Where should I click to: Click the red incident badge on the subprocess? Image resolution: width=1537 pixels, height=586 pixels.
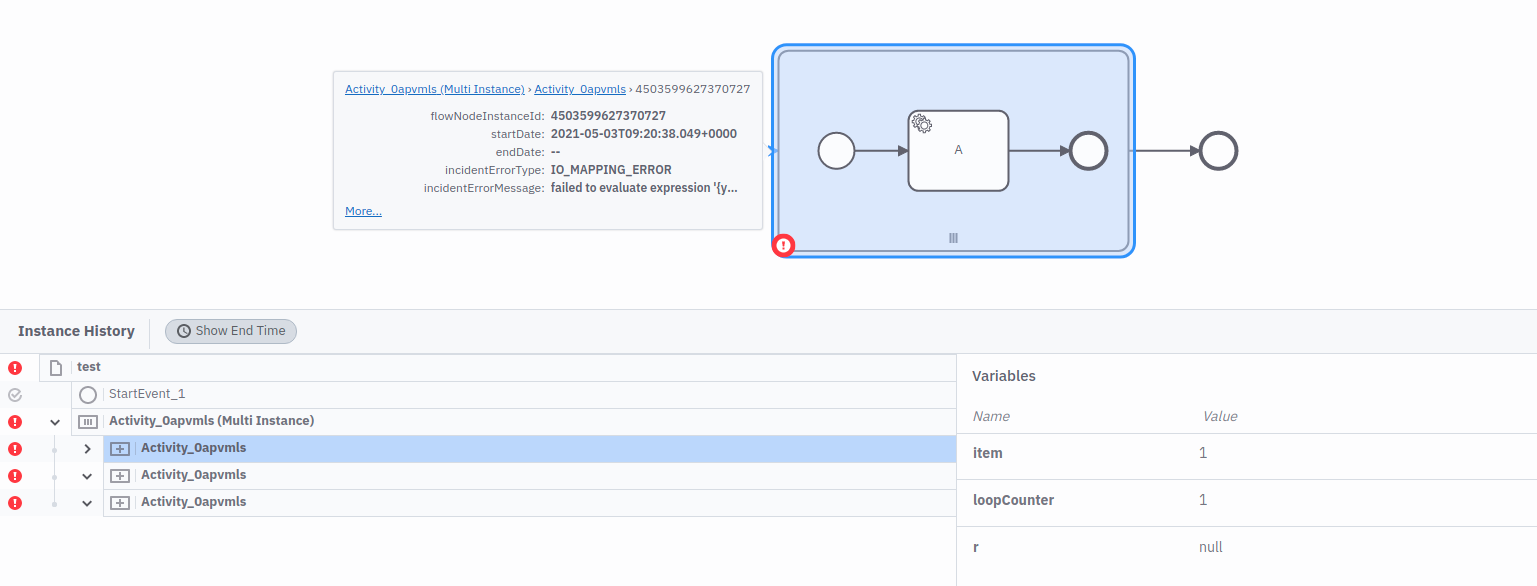(784, 245)
